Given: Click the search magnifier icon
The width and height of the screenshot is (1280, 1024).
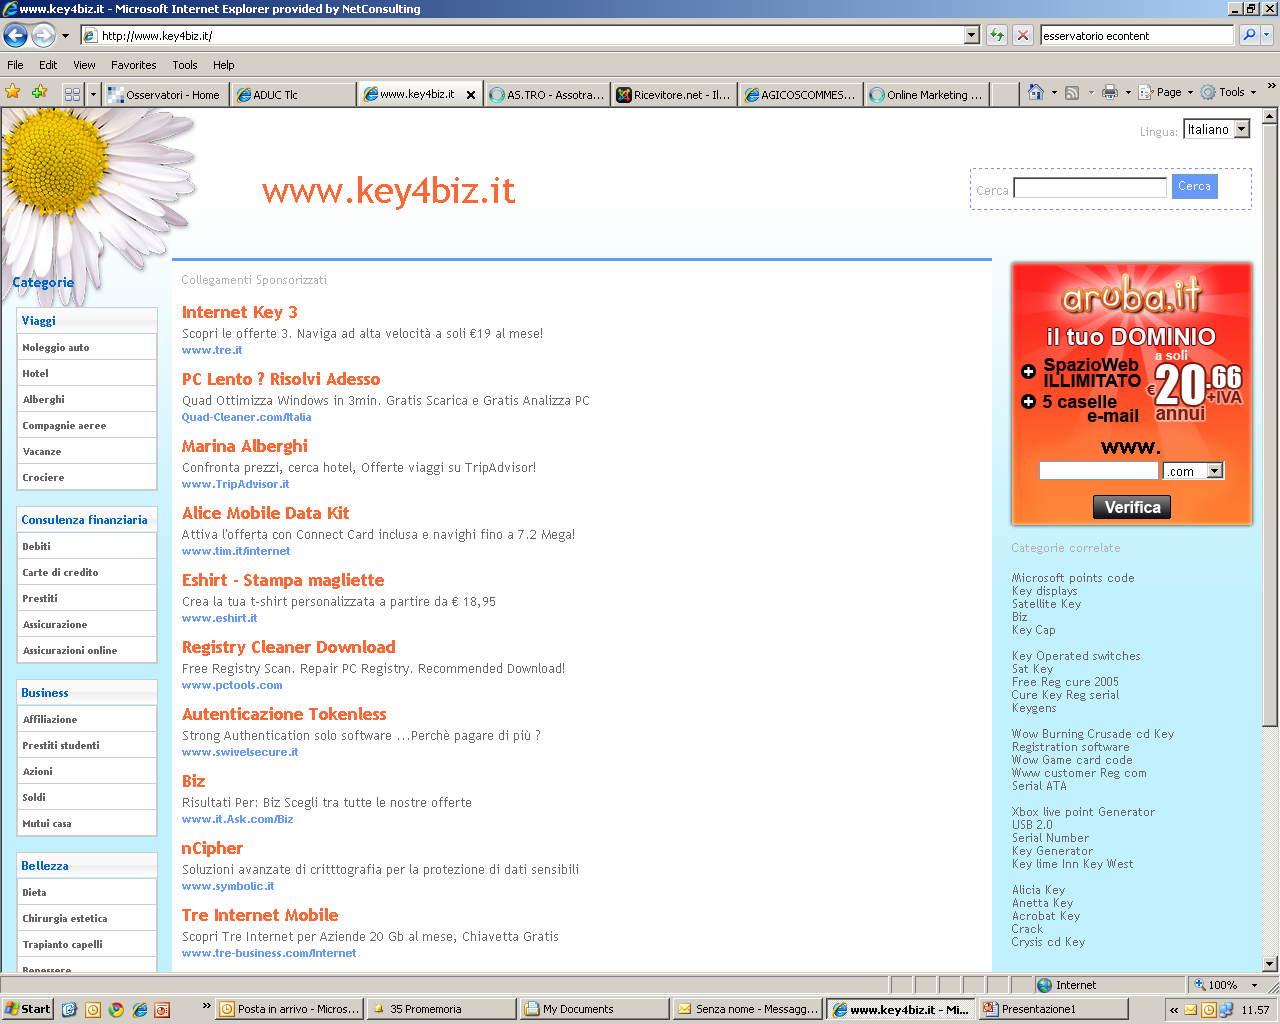Looking at the screenshot, I should coord(1249,35).
